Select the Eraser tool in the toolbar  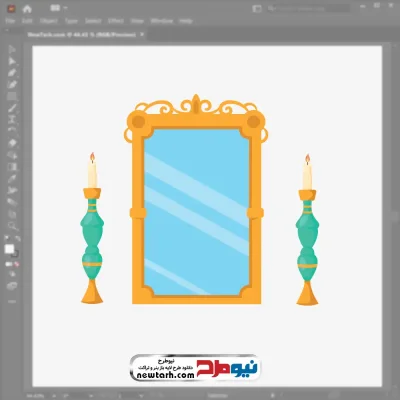click(12, 143)
